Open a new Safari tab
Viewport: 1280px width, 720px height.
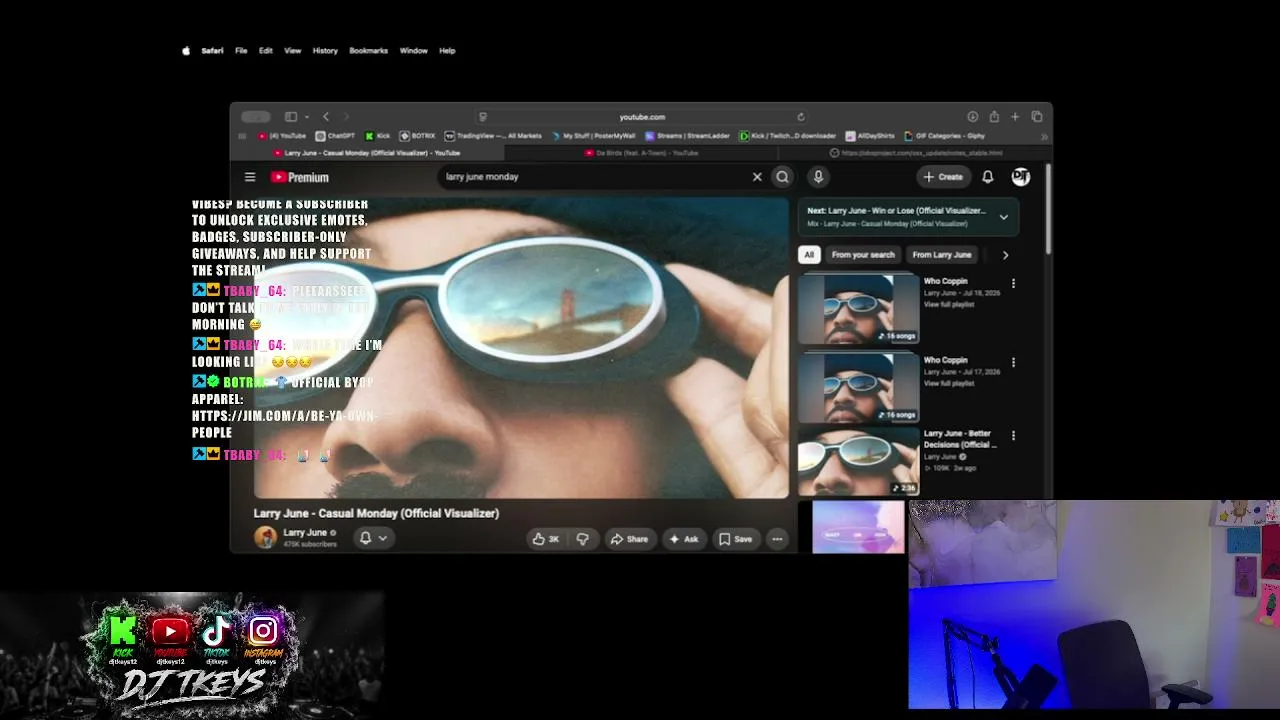coord(1015,117)
